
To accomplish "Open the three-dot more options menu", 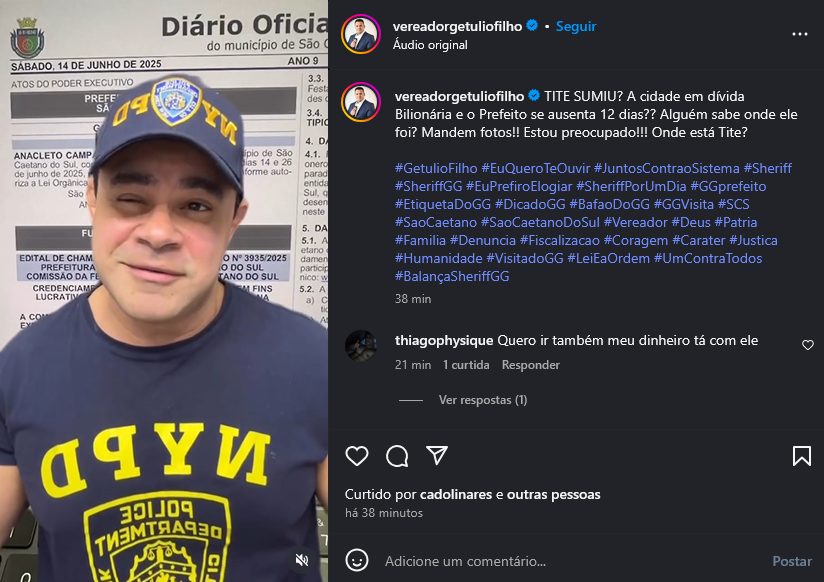I will click(800, 34).
